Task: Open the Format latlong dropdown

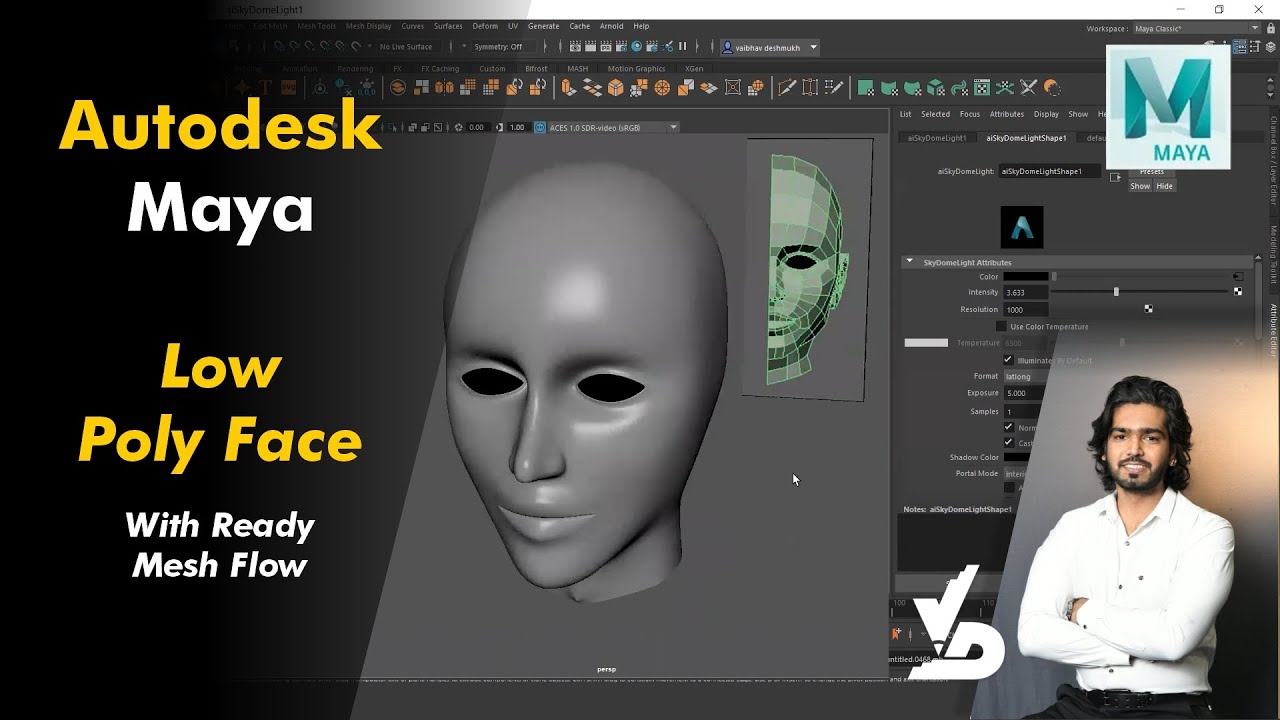Action: [1025, 376]
